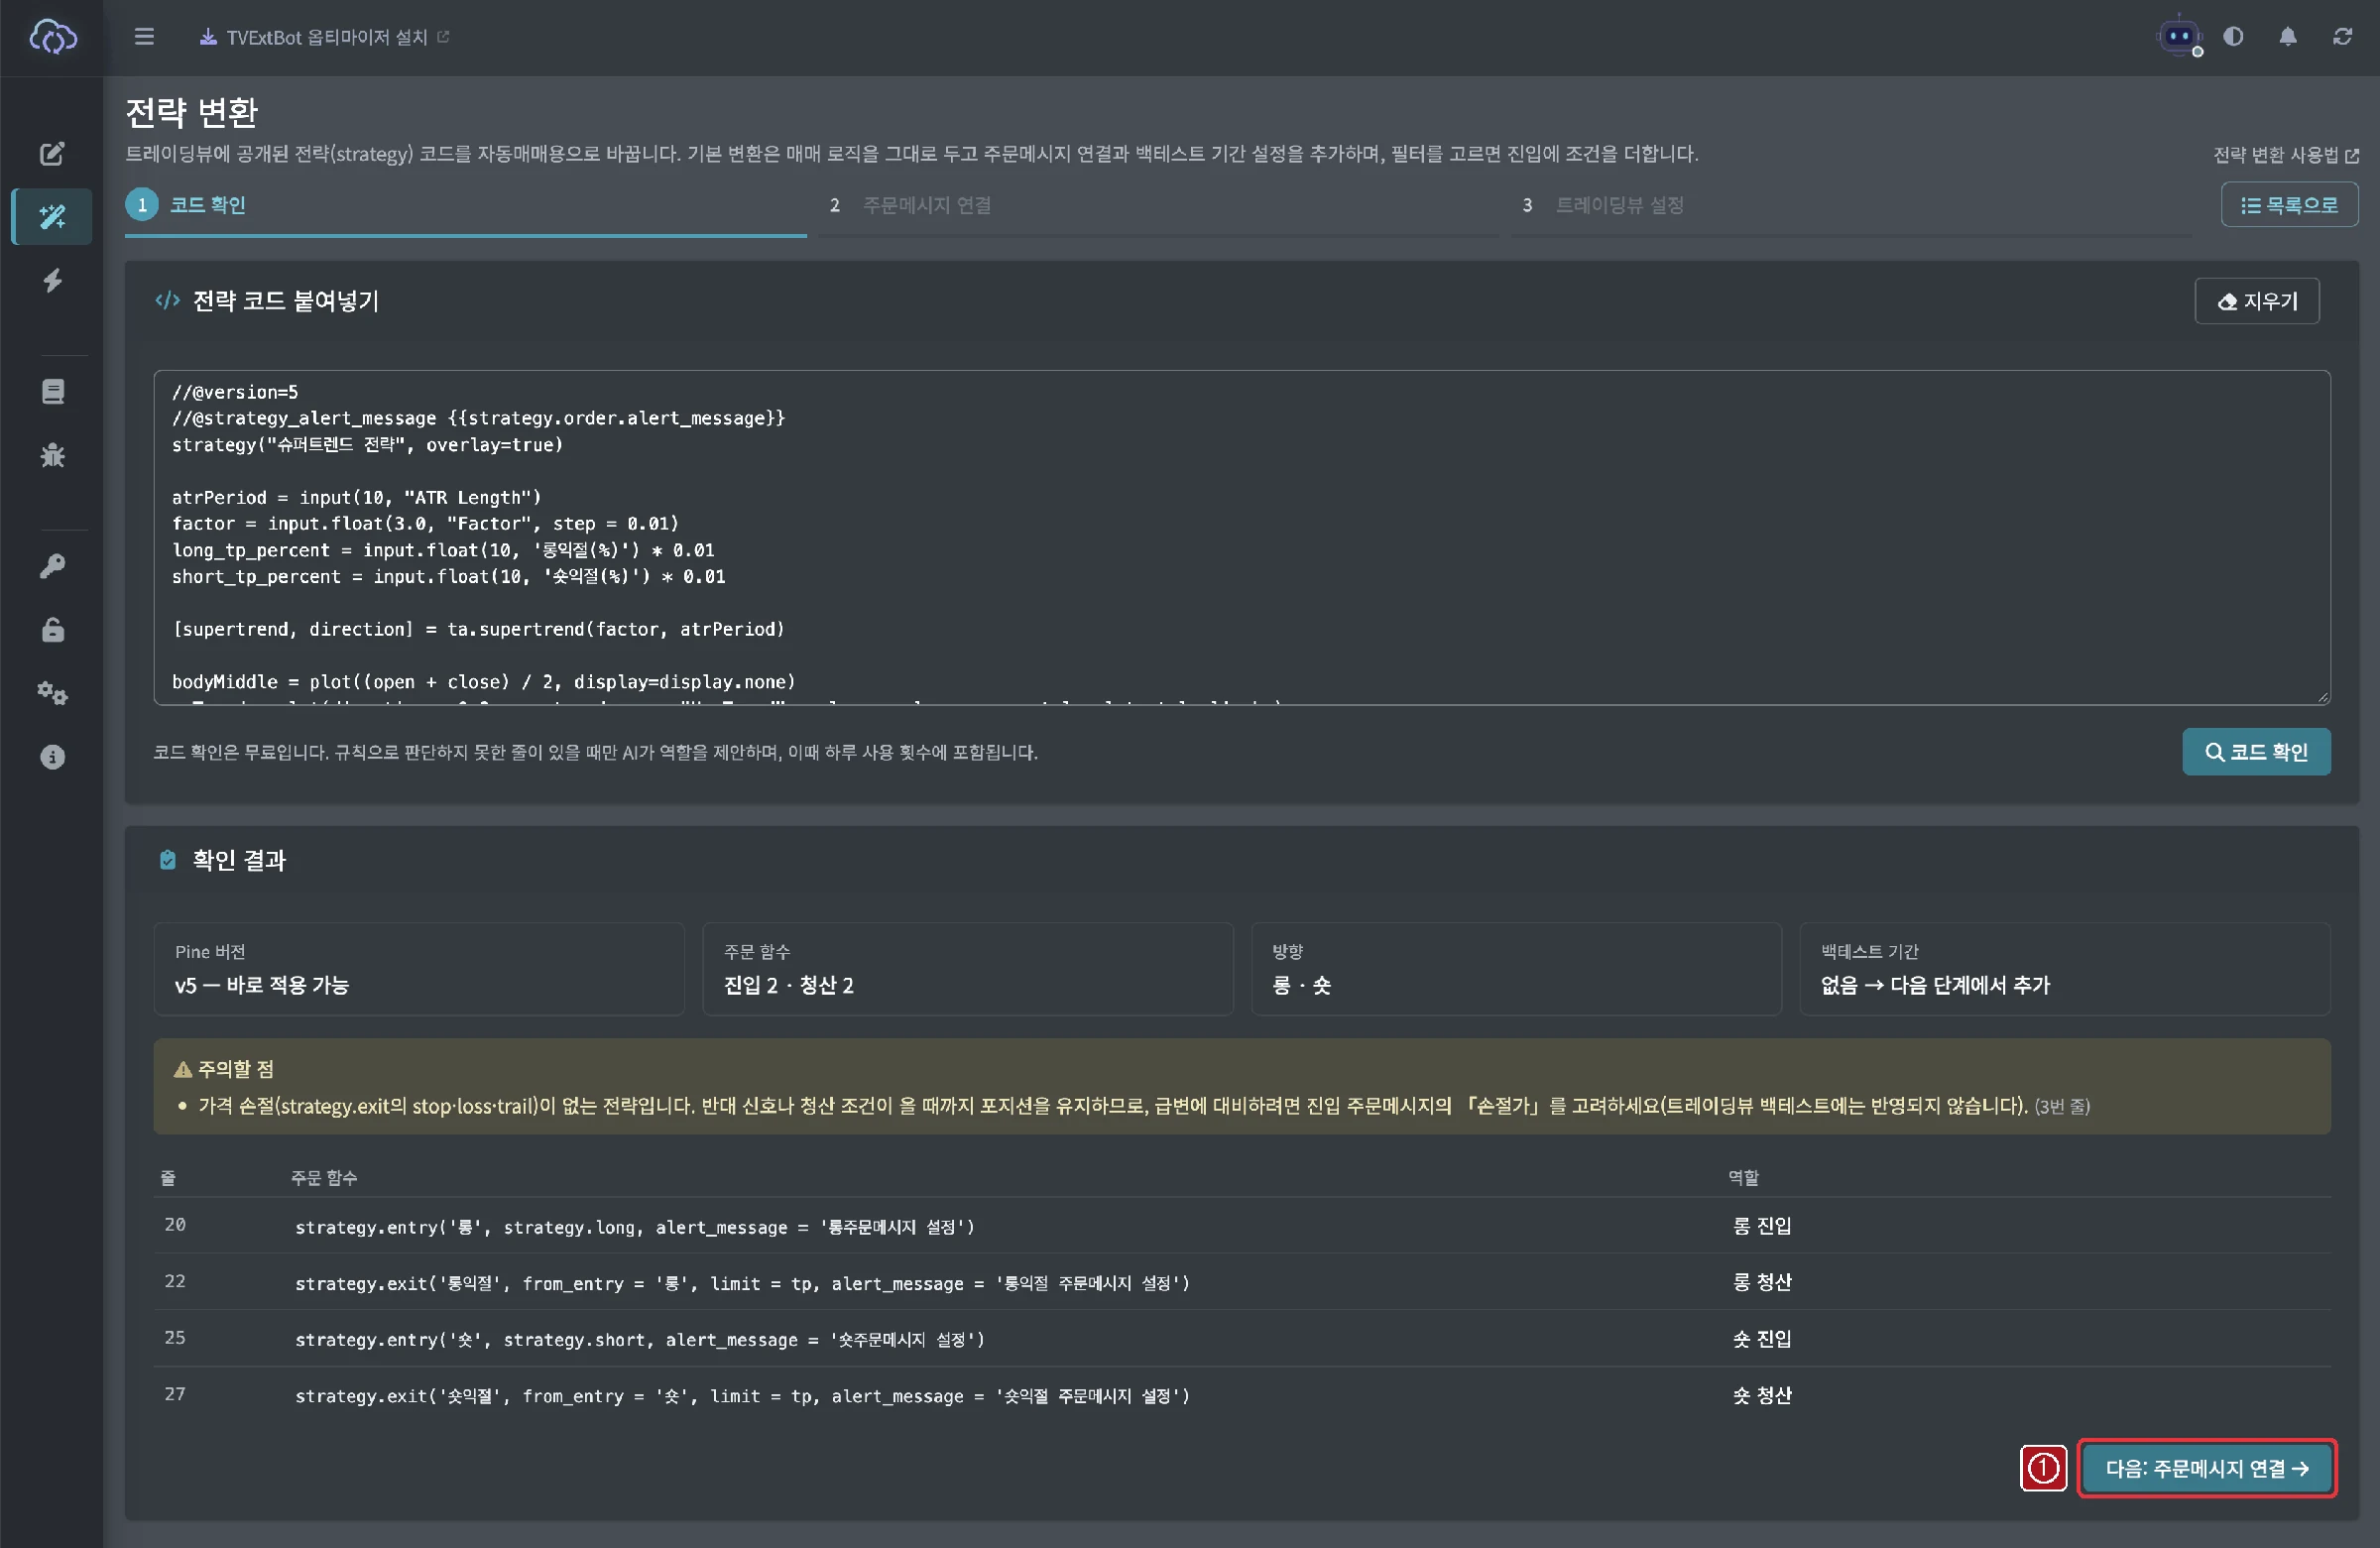Open the unlock padlock sidebar icon
The image size is (2380, 1548).
pos(52,629)
